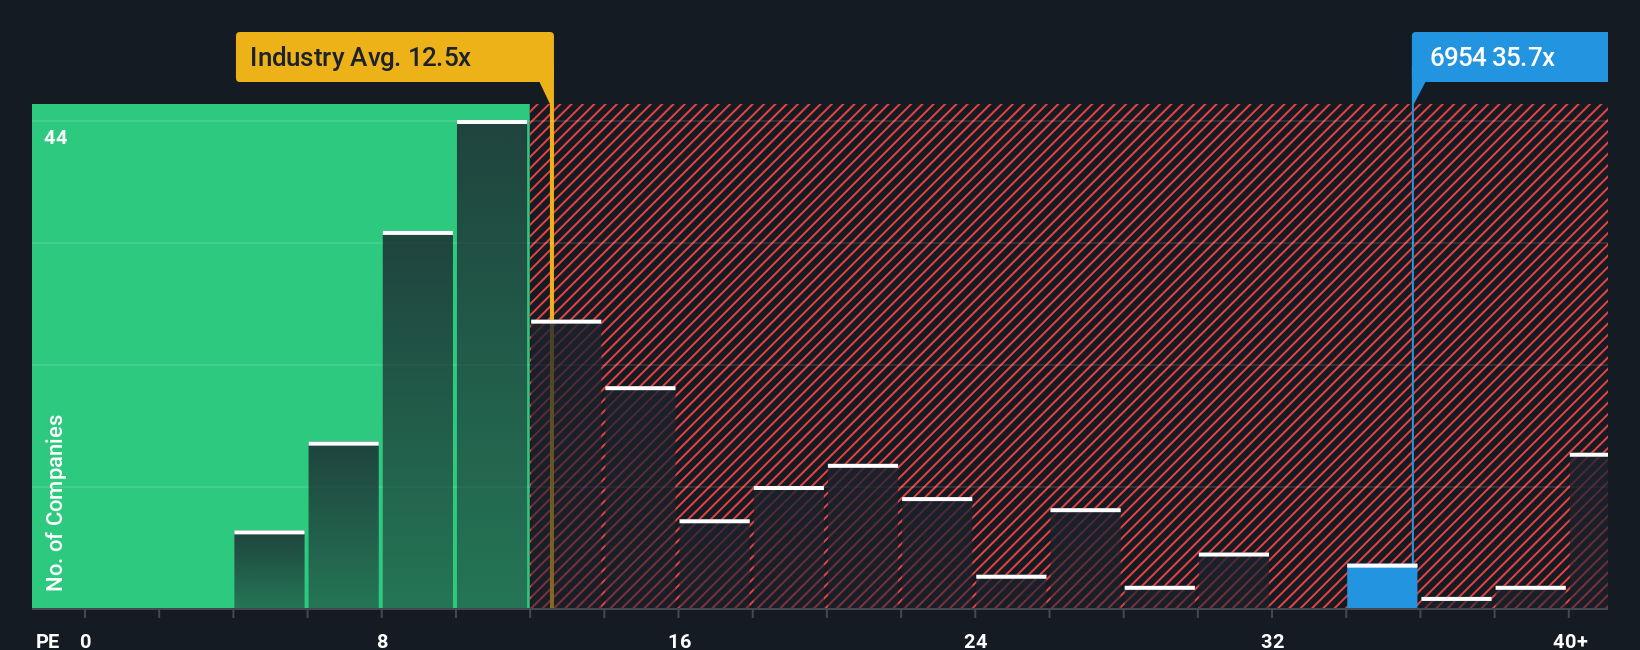Click the '44' peak value label
This screenshot has width=1640, height=650.
pos(56,137)
